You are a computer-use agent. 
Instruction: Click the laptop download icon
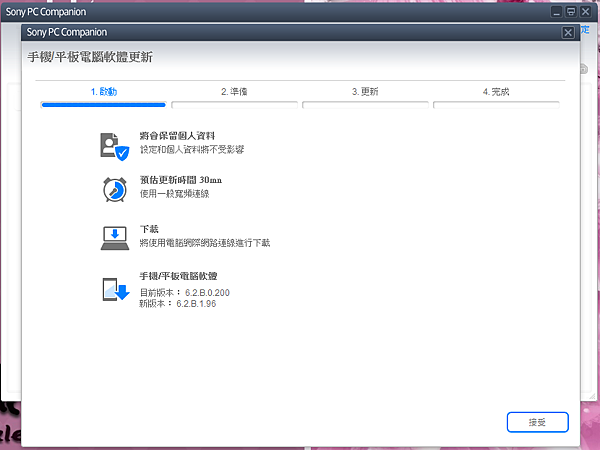pyautogui.click(x=115, y=238)
